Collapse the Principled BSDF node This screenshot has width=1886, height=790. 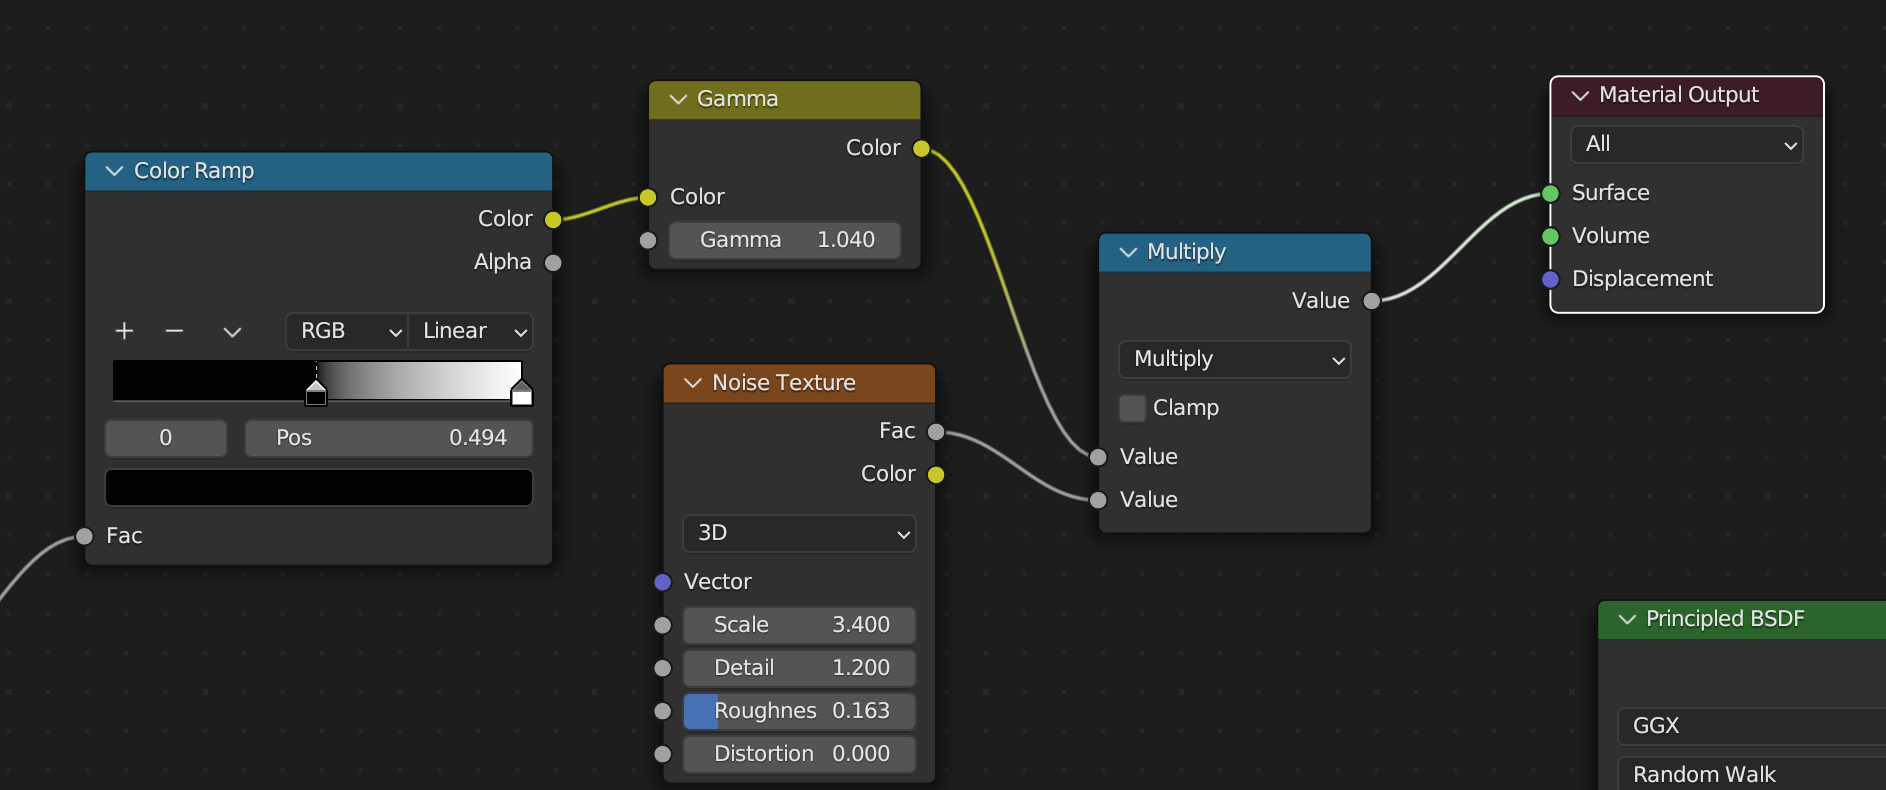pos(1627,619)
